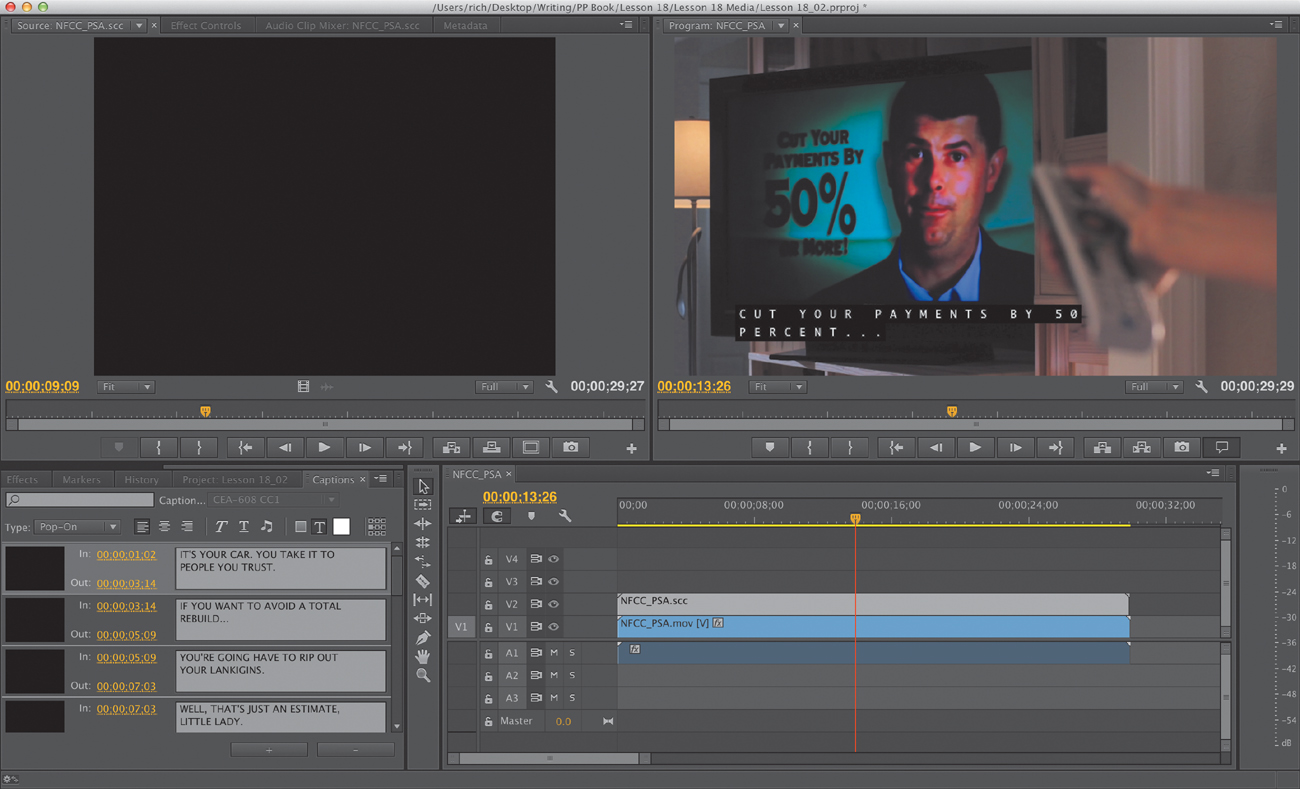Hide the V2 track output eye
The height and width of the screenshot is (789, 1300).
click(553, 604)
